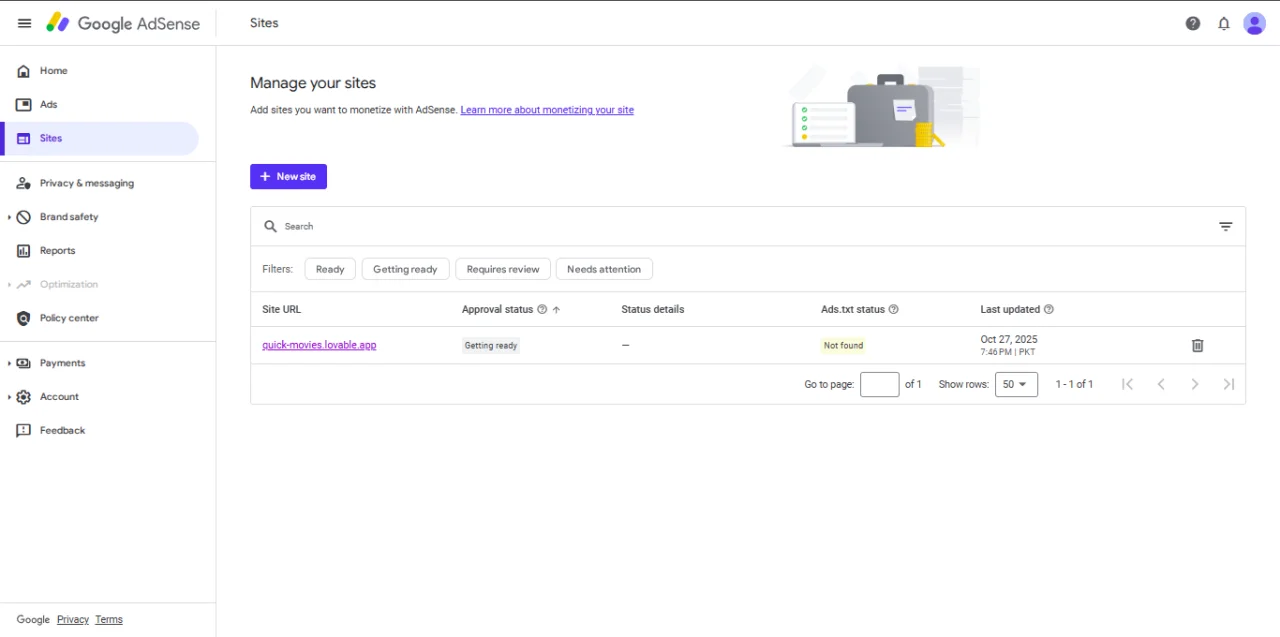Go to the previous page arrow
The height and width of the screenshot is (637, 1280).
[1161, 384]
